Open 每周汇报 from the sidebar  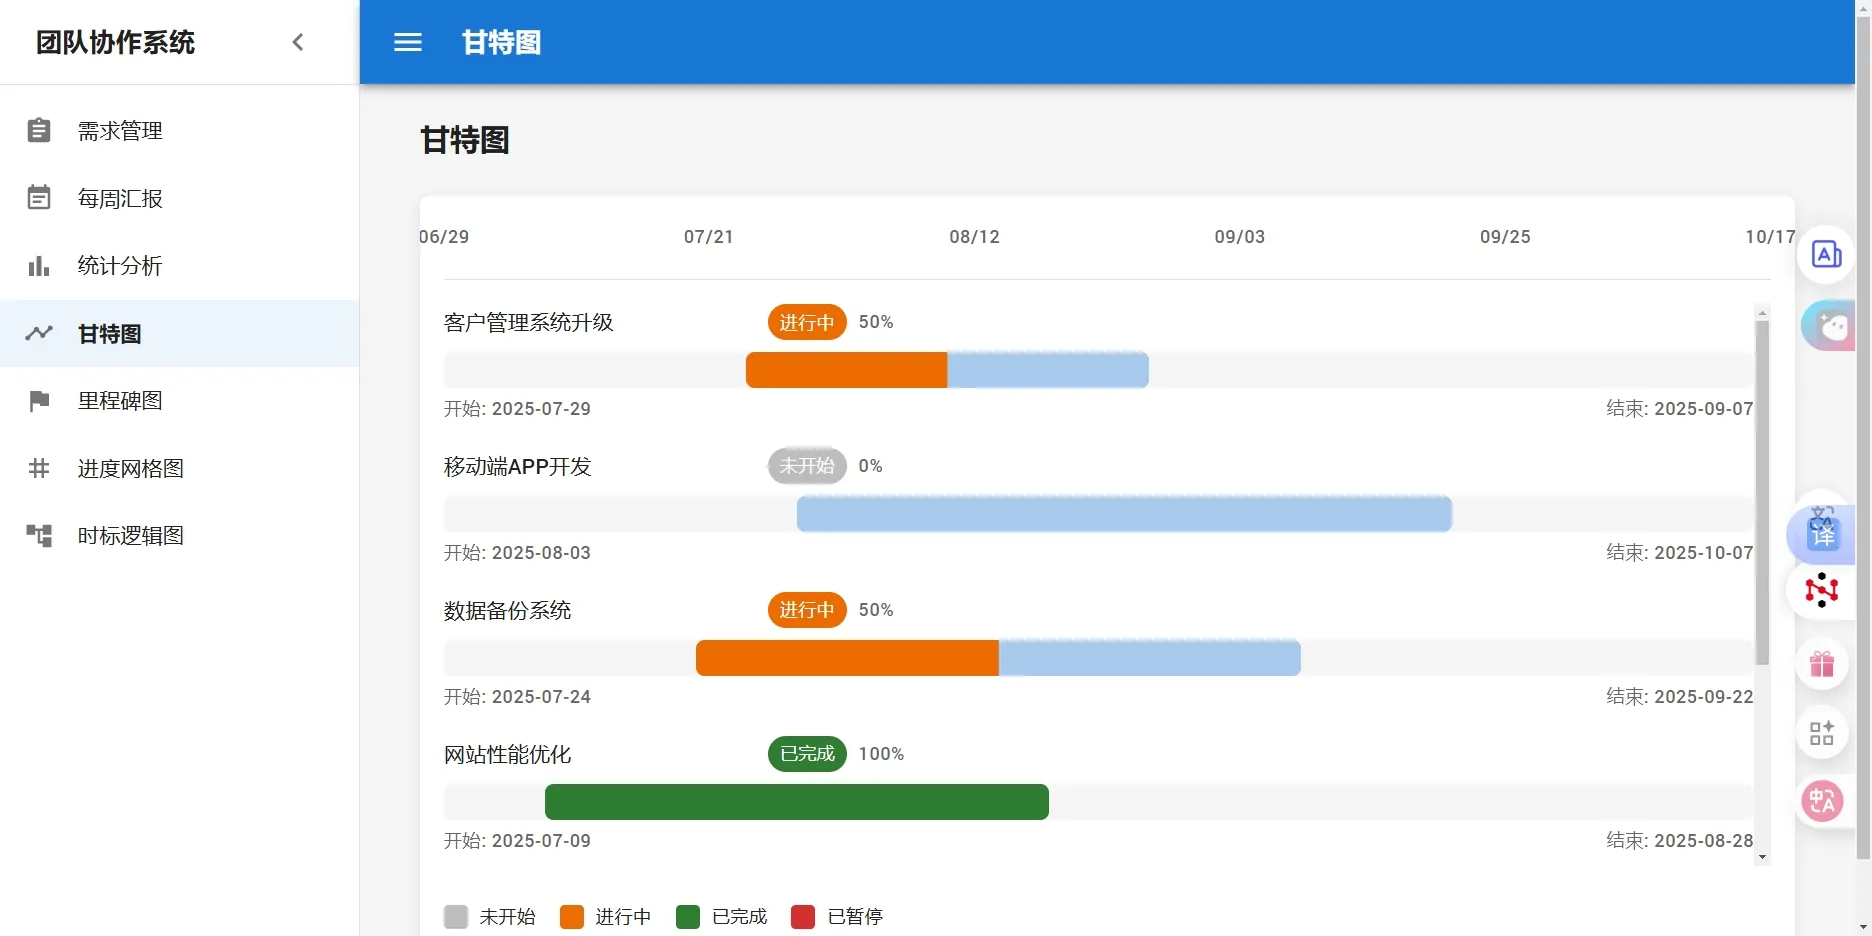pyautogui.click(x=120, y=199)
